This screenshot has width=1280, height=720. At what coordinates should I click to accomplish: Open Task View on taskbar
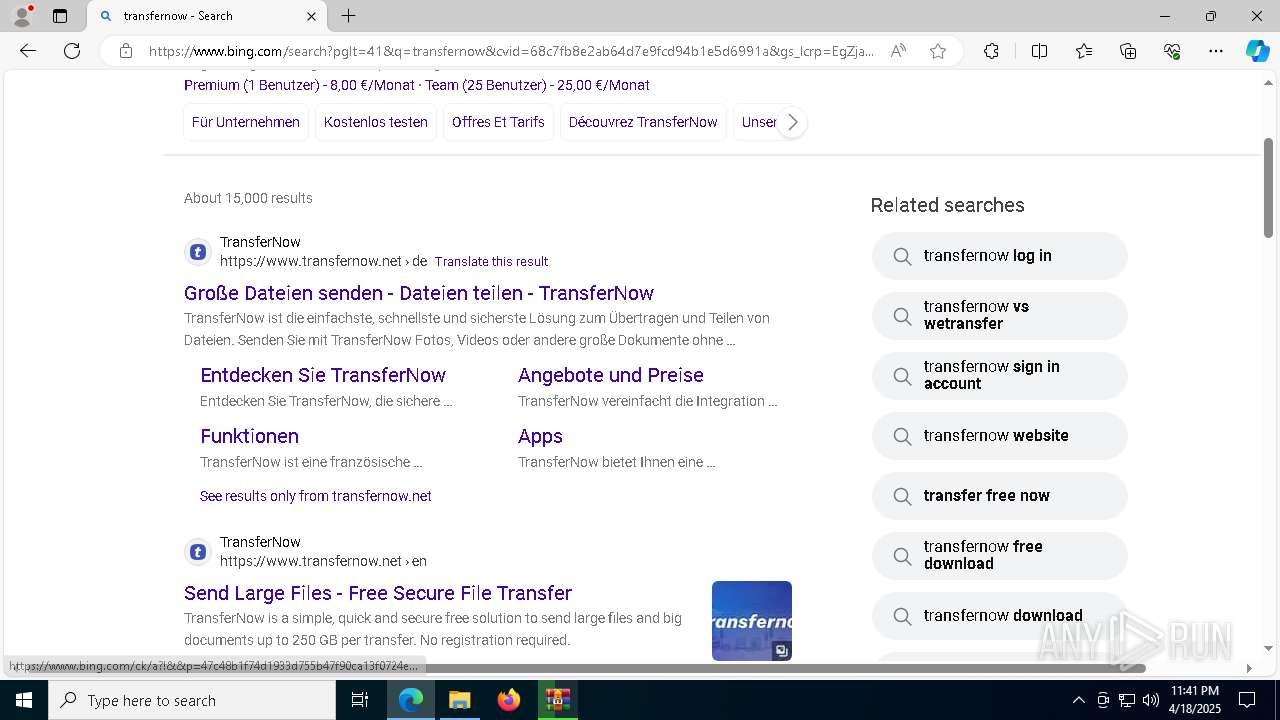pos(360,700)
